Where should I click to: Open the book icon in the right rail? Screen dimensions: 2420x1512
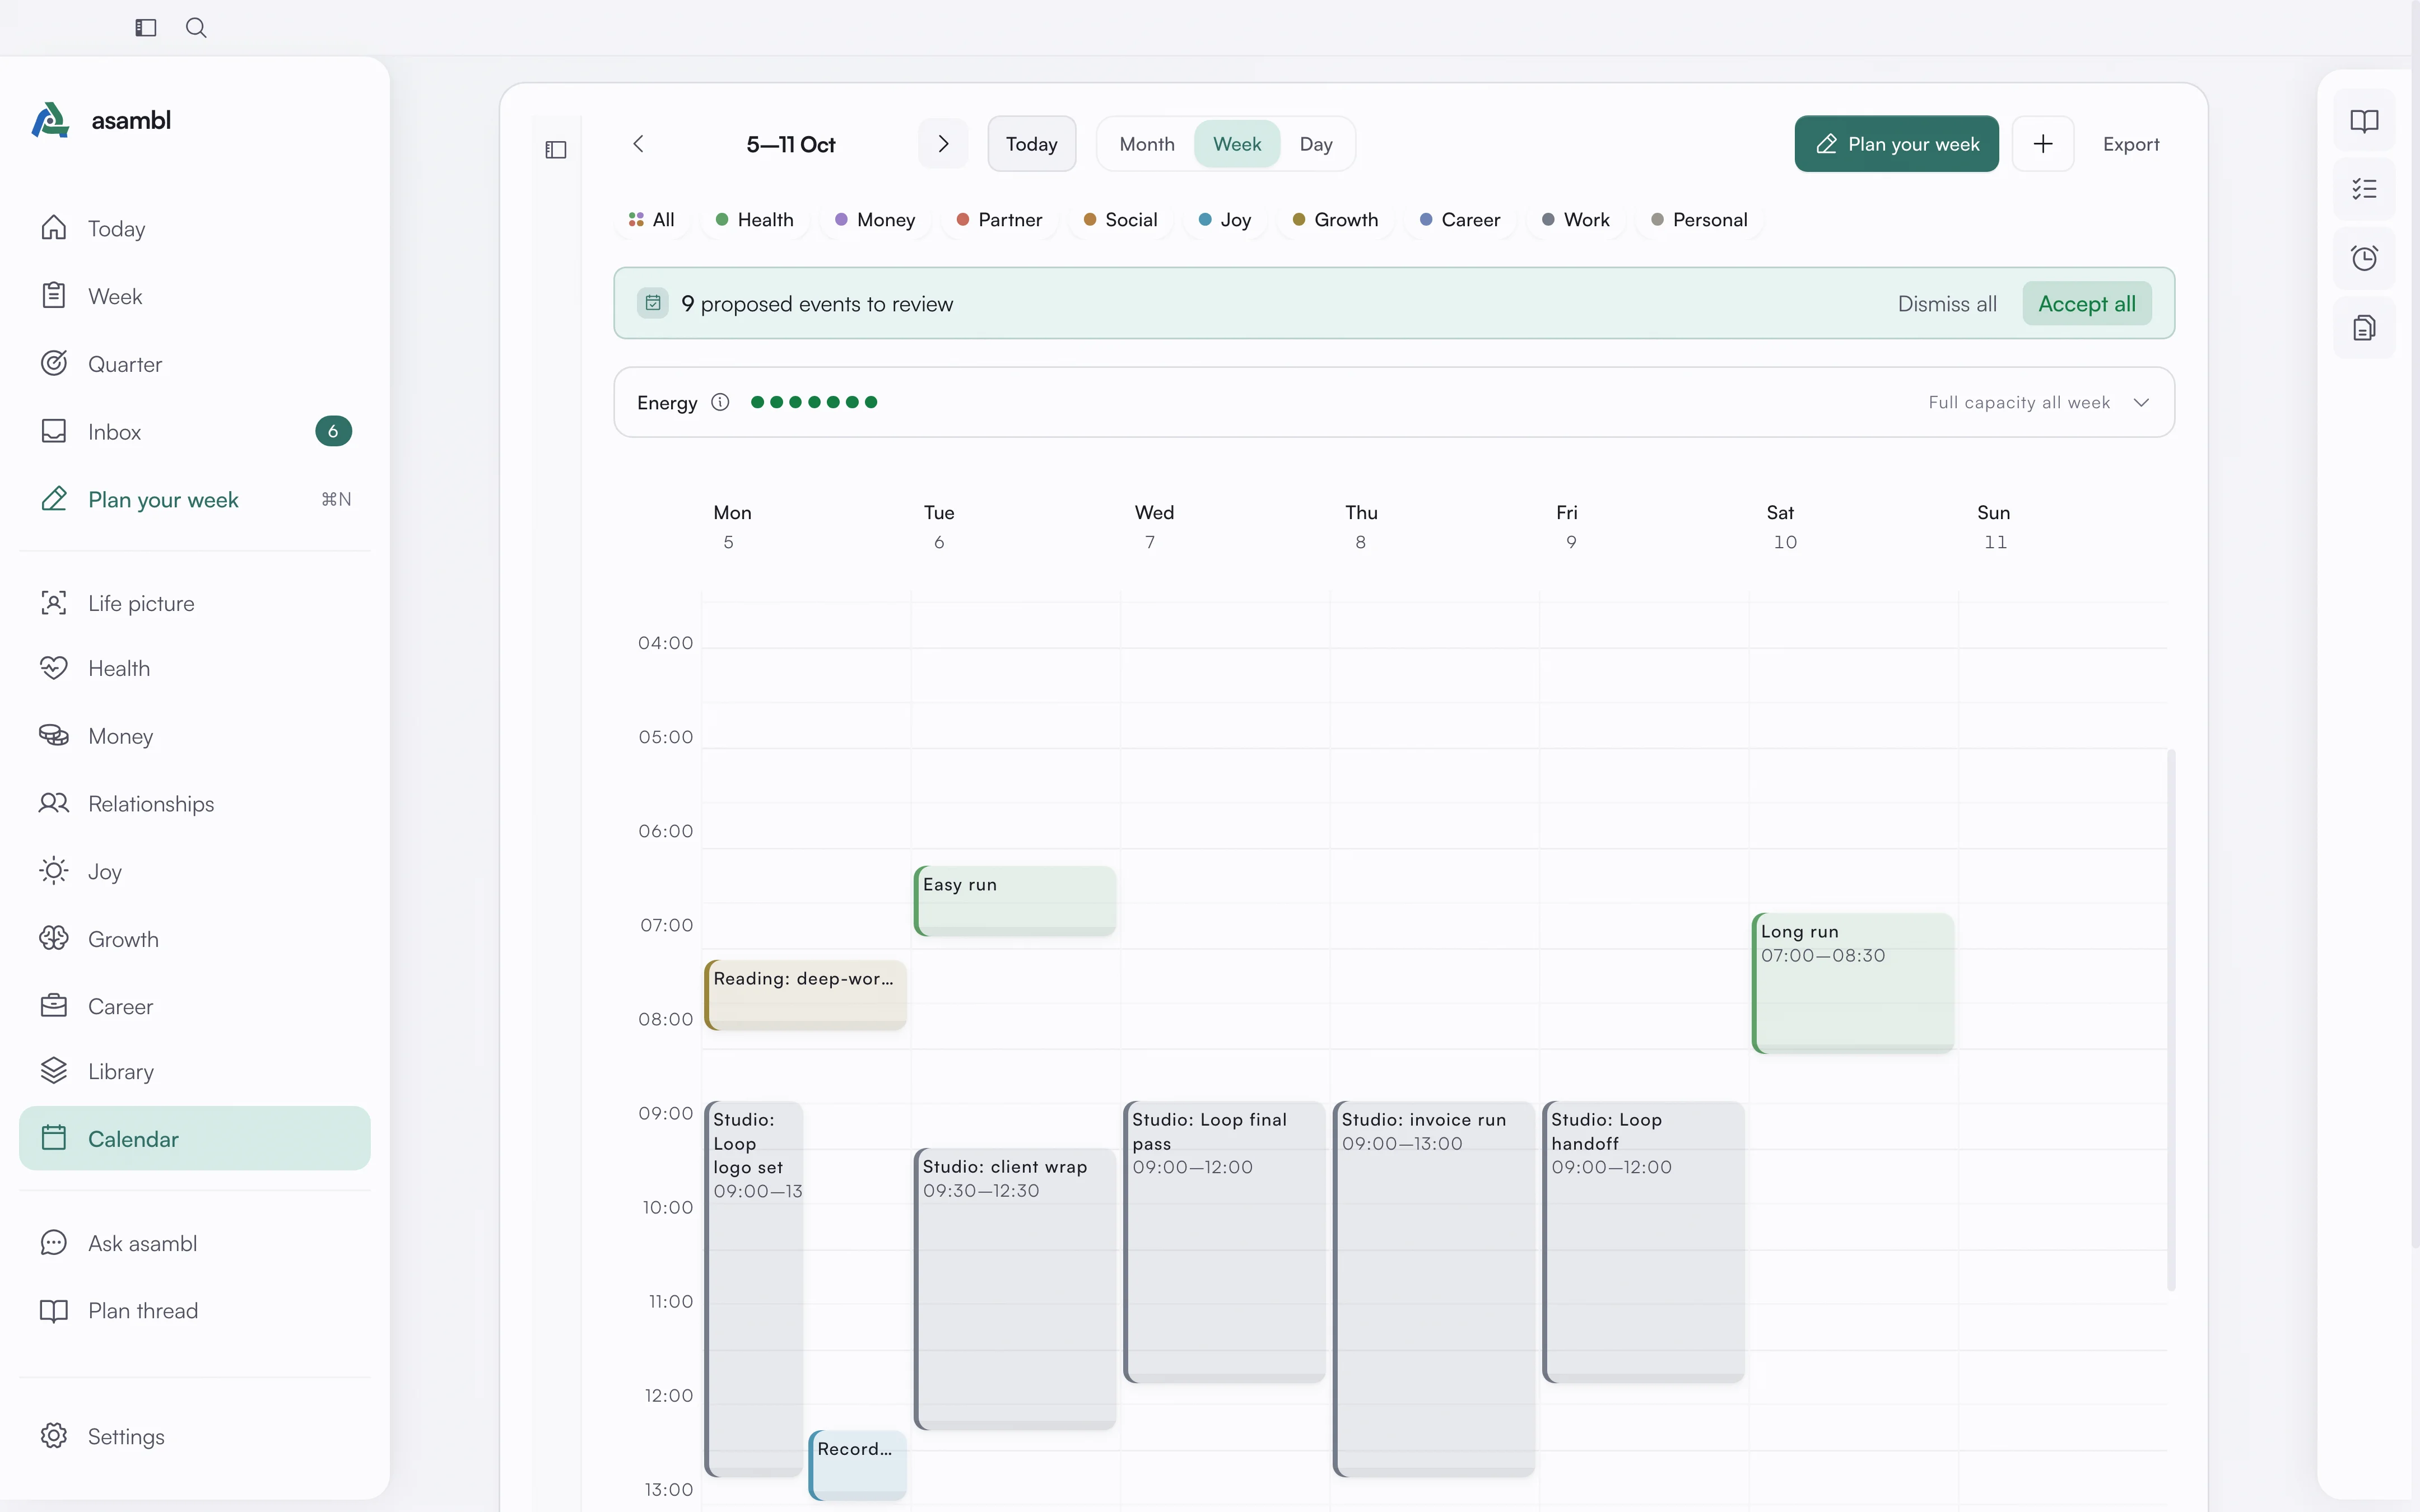pos(2364,122)
